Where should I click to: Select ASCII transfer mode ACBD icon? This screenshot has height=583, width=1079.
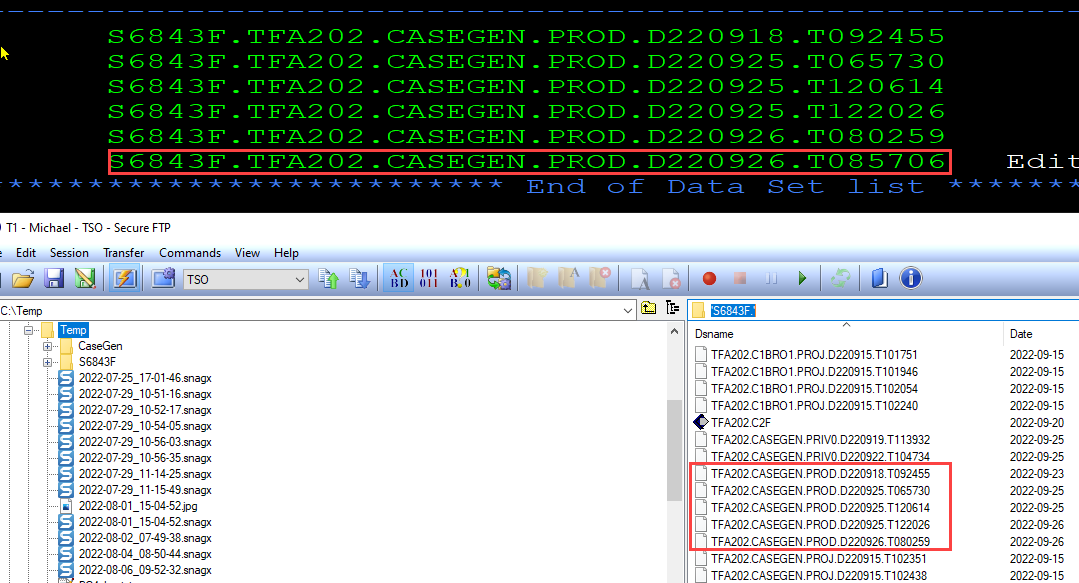(x=398, y=279)
